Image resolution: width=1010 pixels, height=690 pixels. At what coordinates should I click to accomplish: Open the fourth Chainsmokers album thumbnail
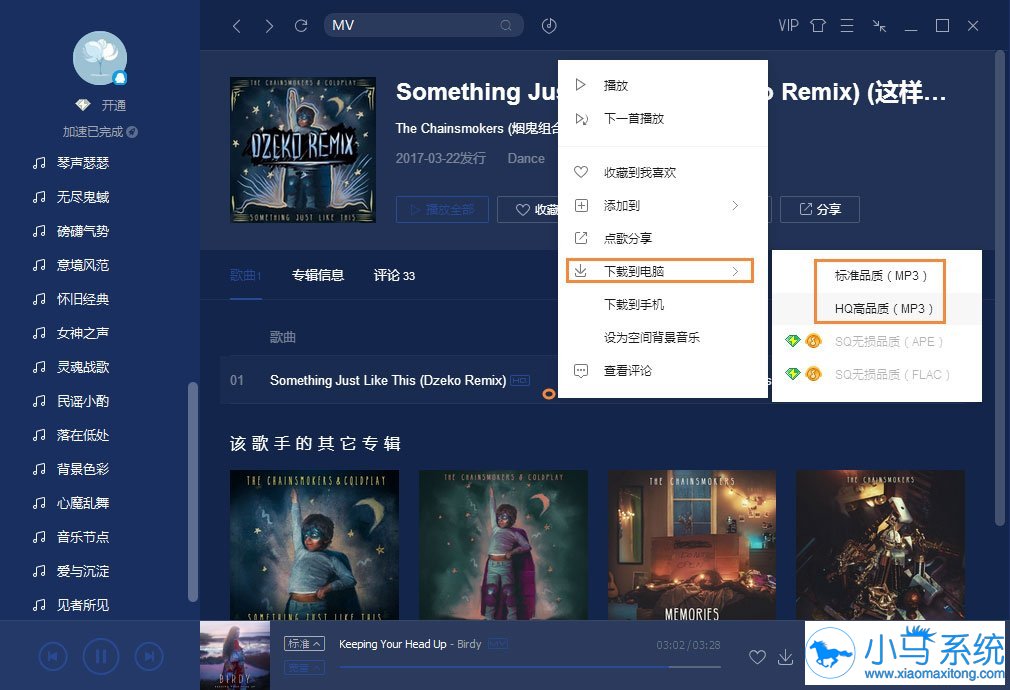(881, 545)
